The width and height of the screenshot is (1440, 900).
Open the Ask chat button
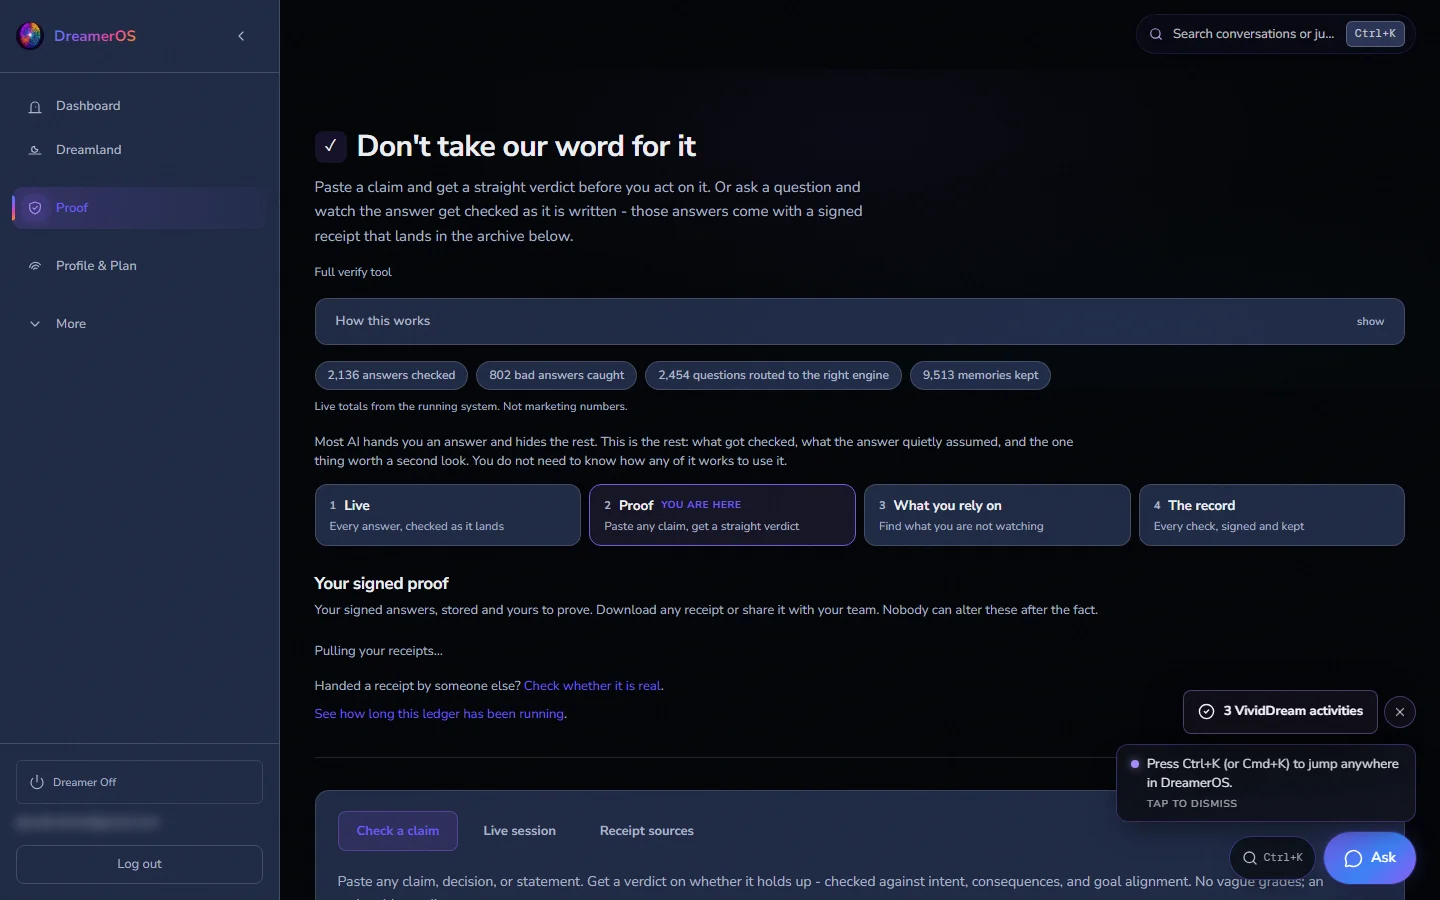pyautogui.click(x=1370, y=858)
